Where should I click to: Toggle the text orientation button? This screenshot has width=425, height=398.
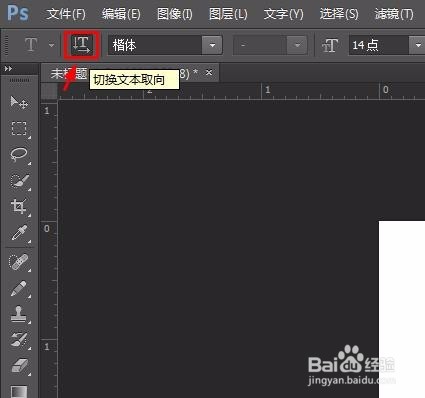(82, 45)
